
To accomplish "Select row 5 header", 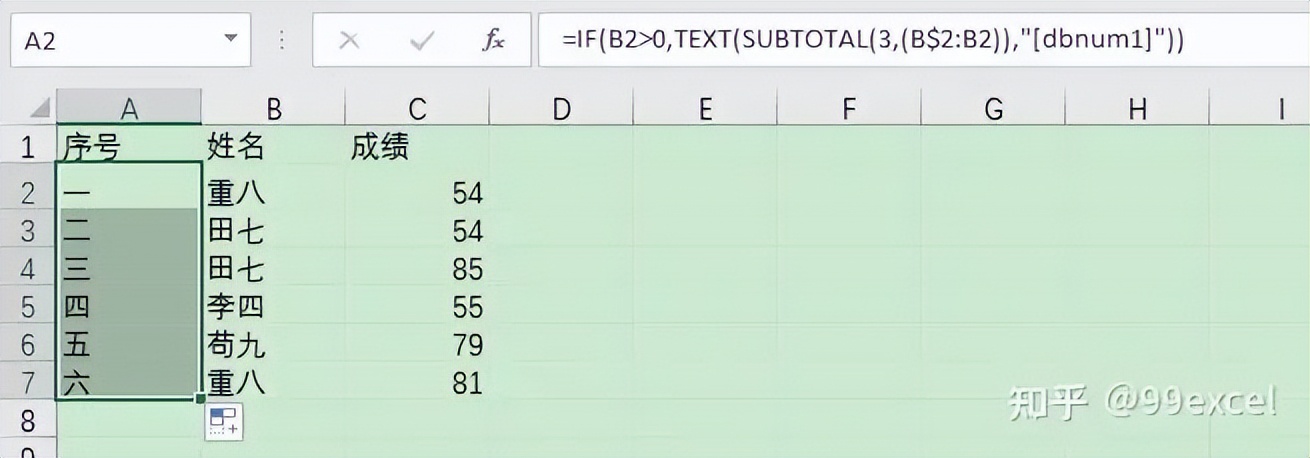I will point(27,307).
